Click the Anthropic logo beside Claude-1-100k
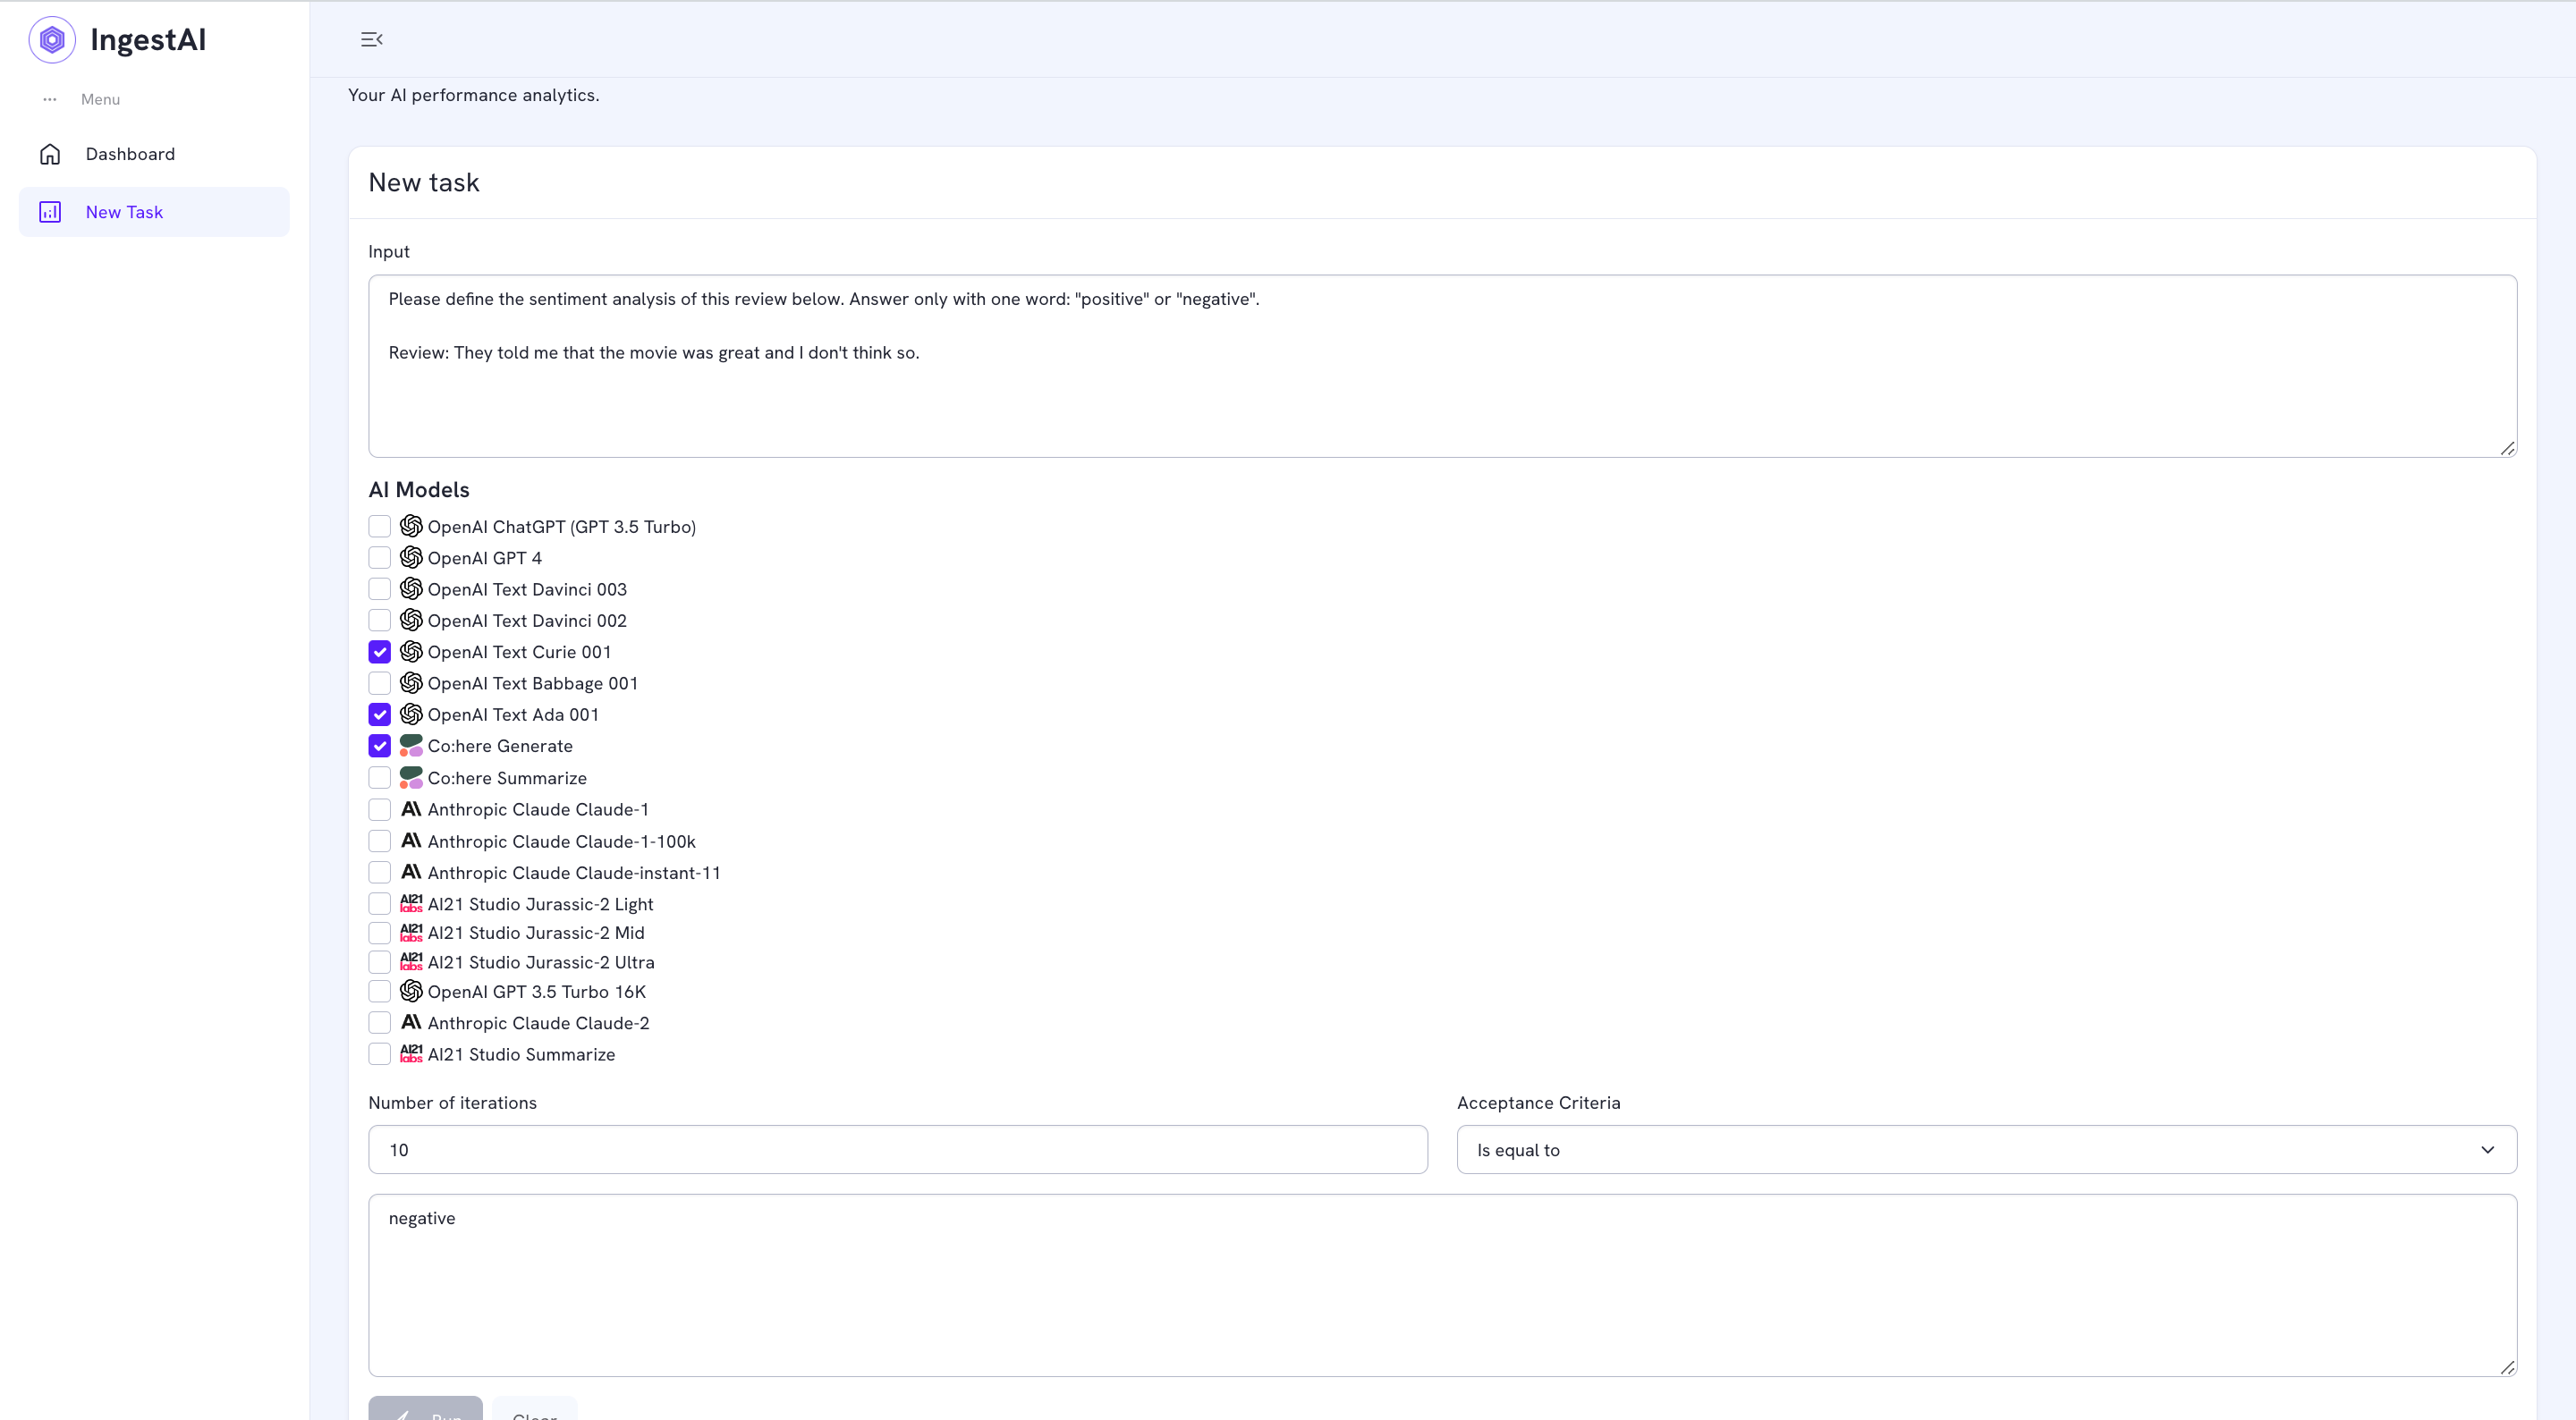Screen dimensions: 2576x1420 (x=411, y=841)
